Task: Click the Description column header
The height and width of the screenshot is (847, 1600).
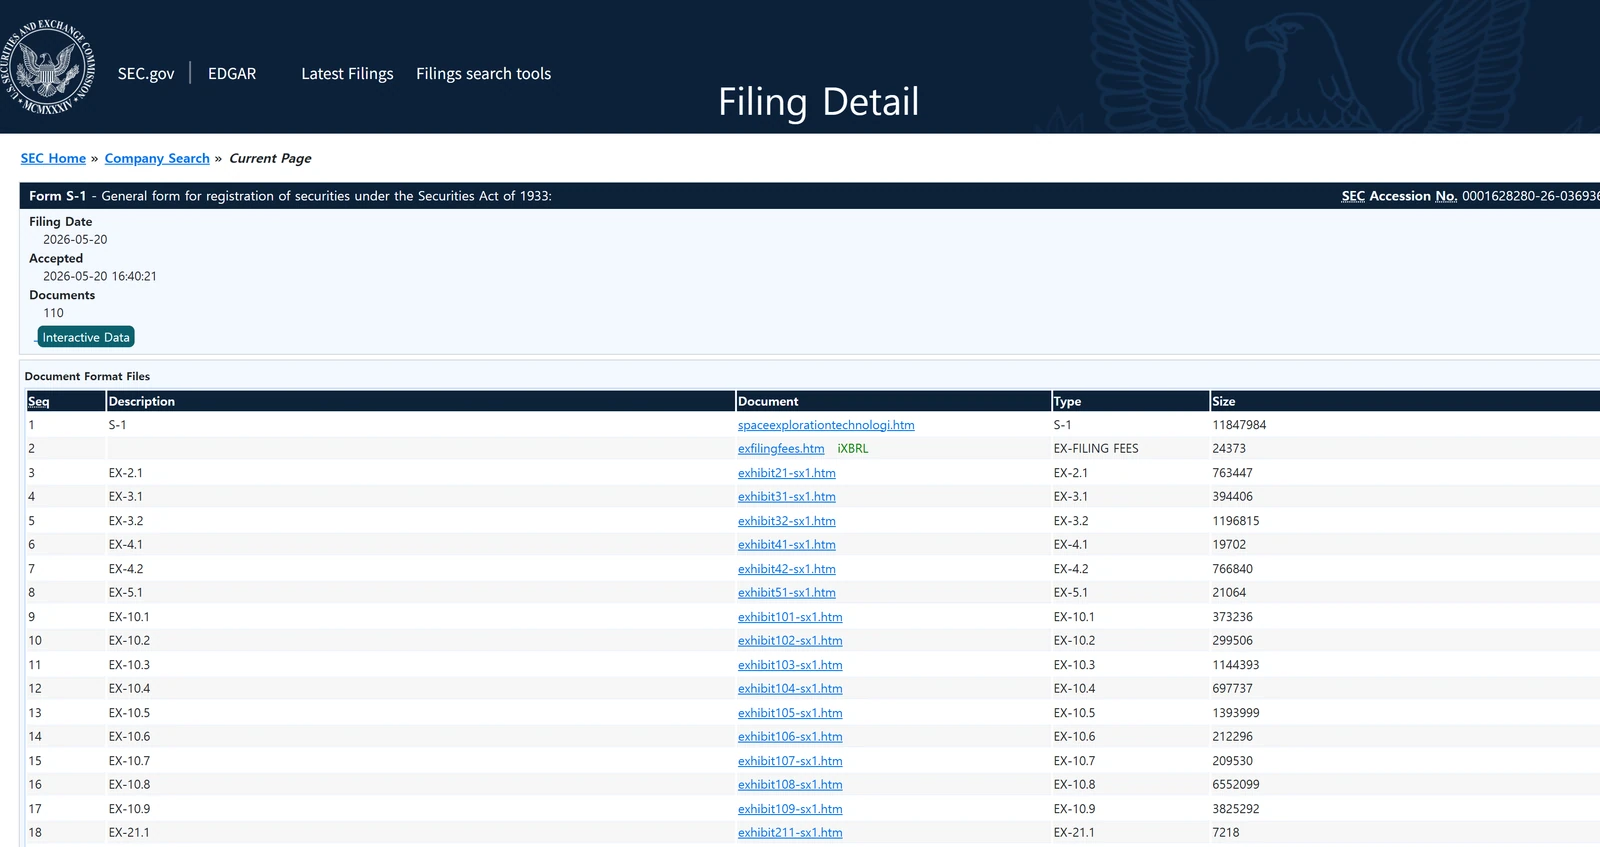Action: click(142, 401)
